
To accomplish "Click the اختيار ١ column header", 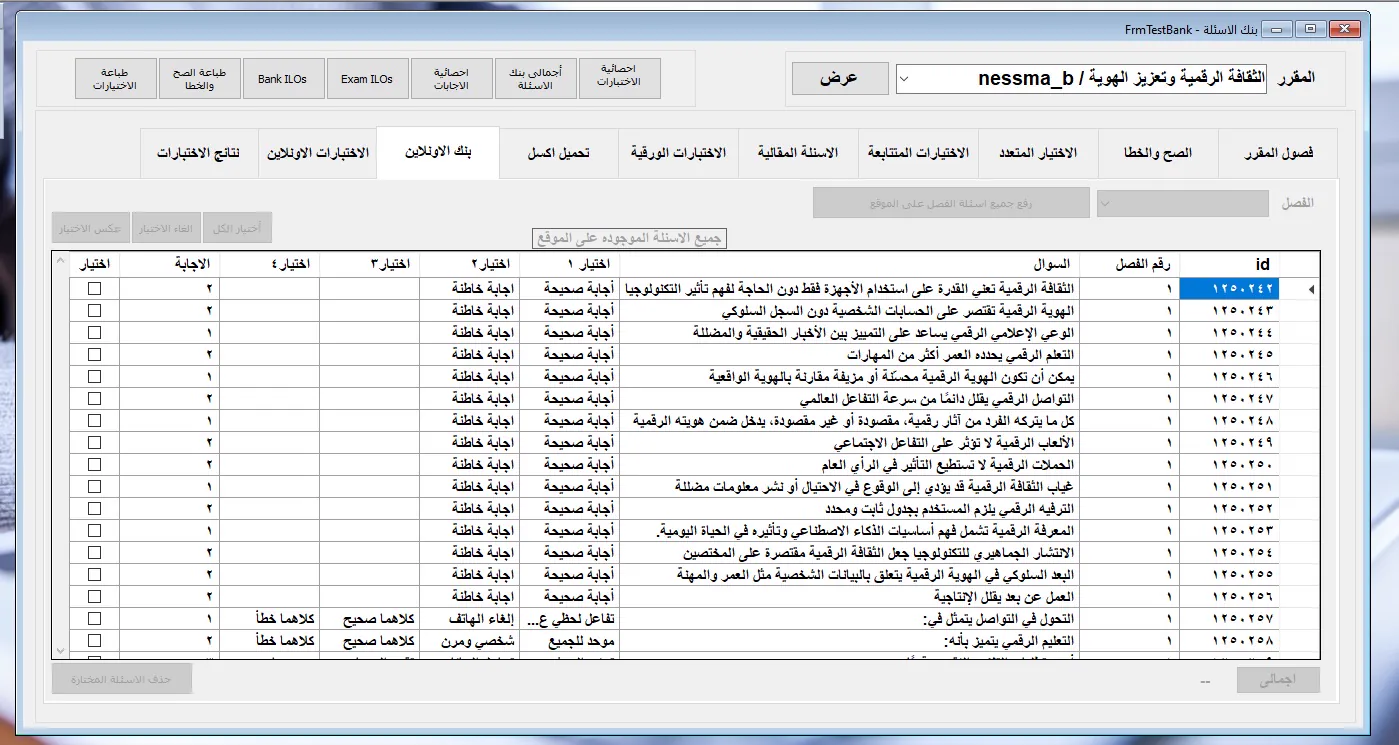I will coord(570,264).
